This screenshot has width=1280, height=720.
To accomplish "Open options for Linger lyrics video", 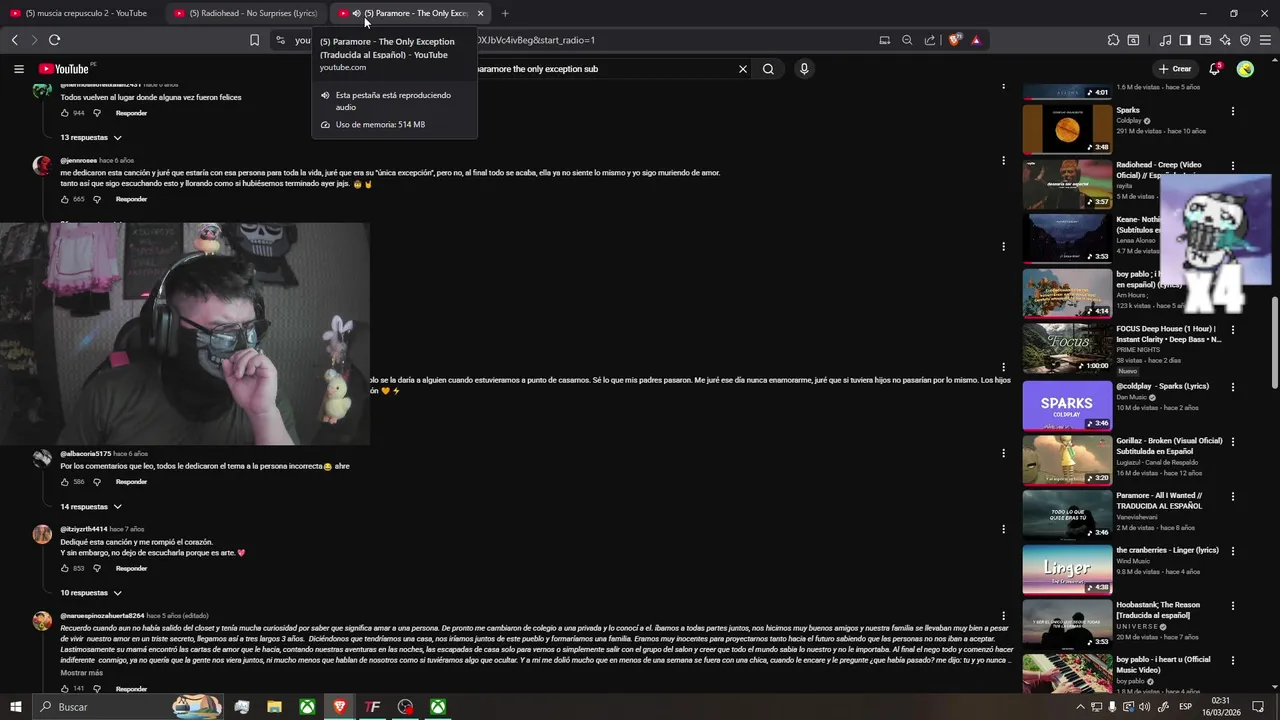I will (1233, 551).
